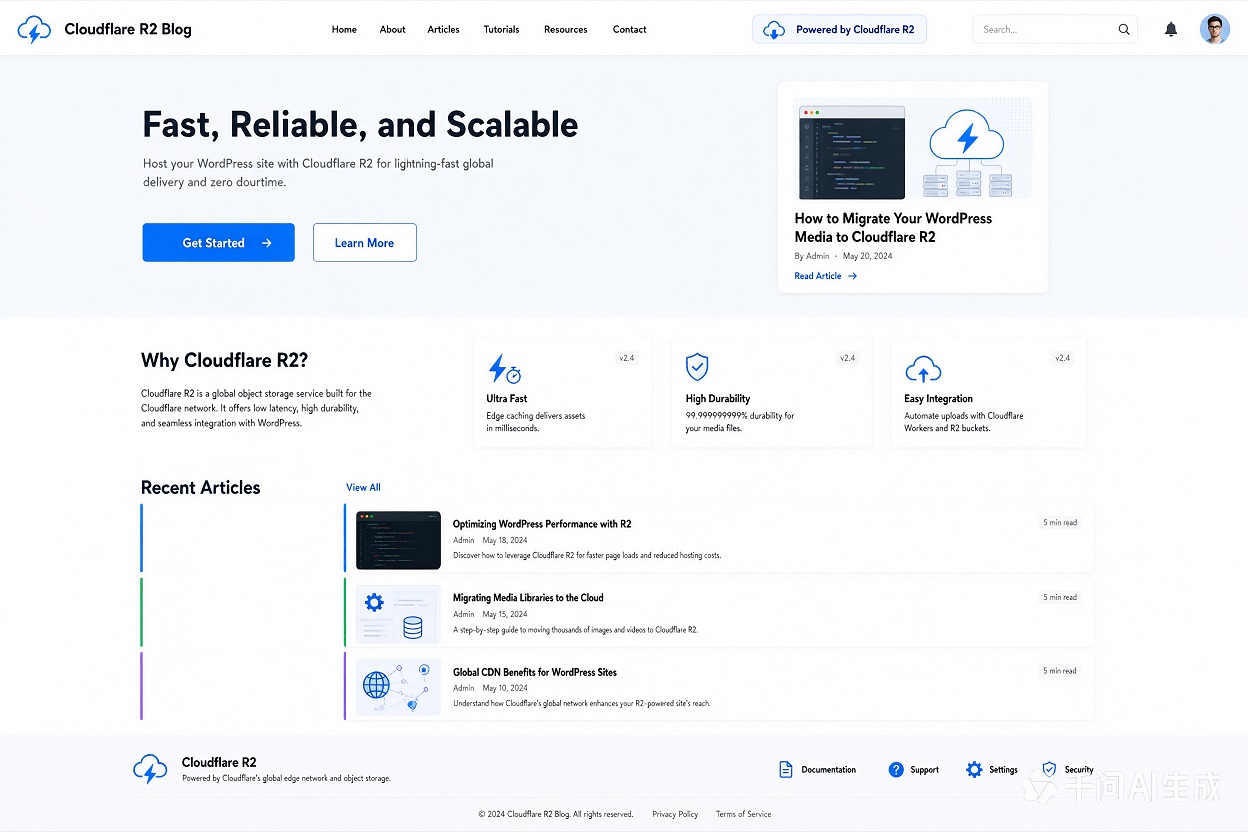
Task: Open the Global CDN Benefits globe thumbnail
Action: point(398,687)
